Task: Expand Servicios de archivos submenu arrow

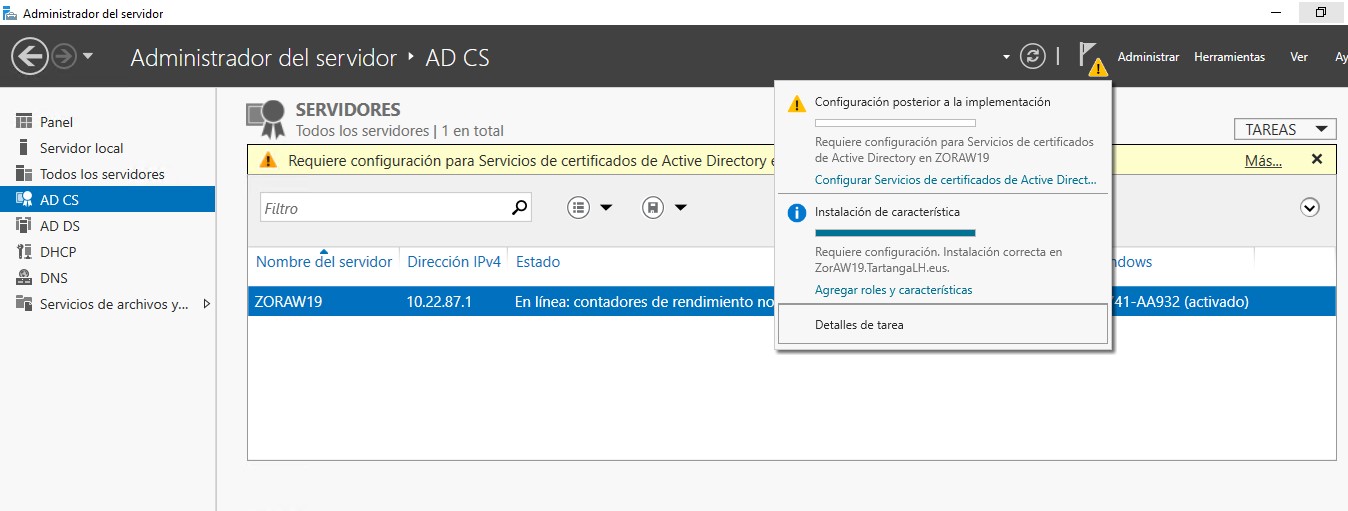Action: (207, 304)
